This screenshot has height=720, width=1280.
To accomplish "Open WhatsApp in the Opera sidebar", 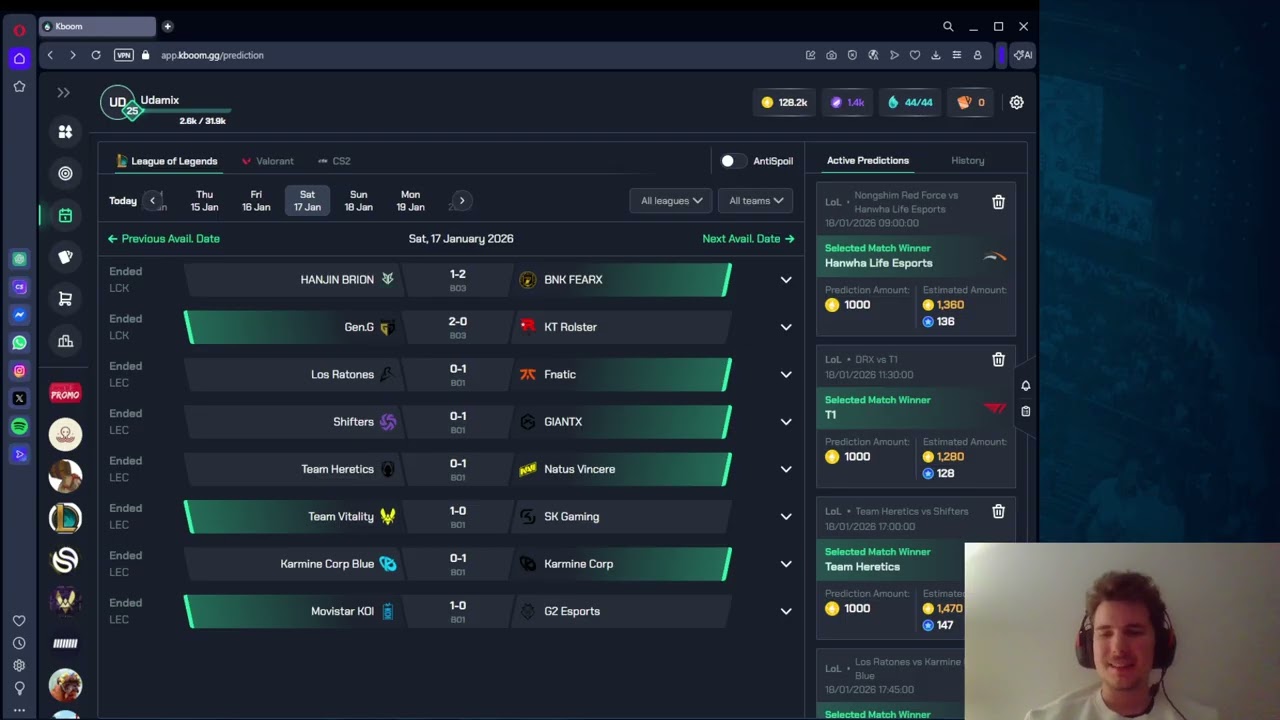I will pyautogui.click(x=19, y=343).
